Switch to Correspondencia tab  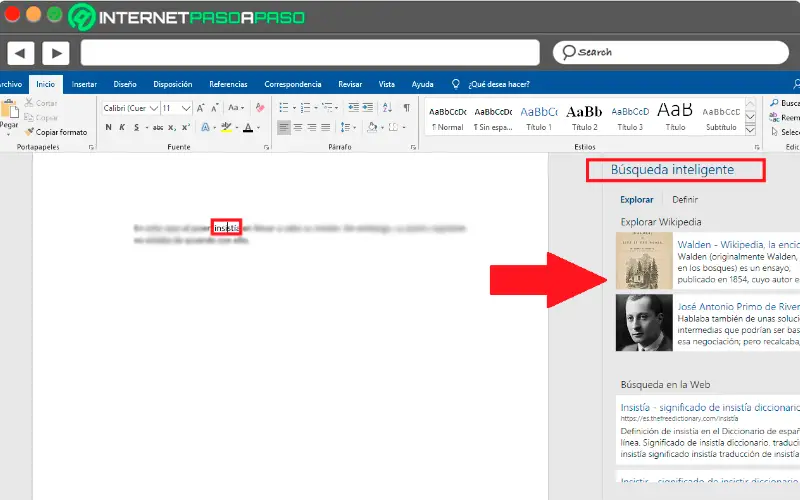[x=293, y=84]
